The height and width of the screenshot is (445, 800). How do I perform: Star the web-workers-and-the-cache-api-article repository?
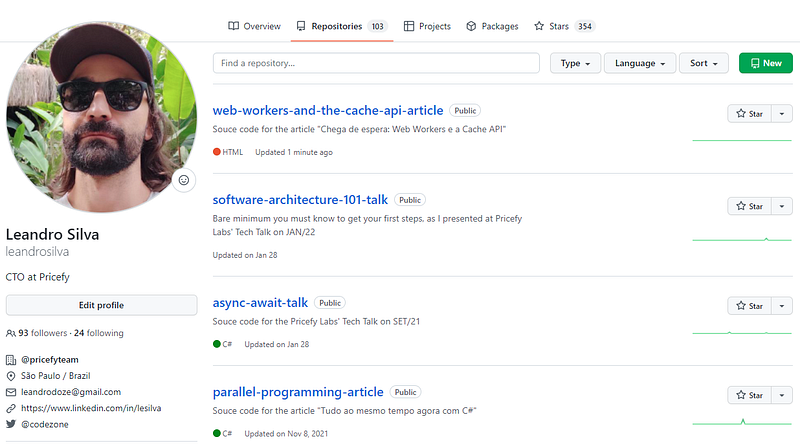(749, 114)
